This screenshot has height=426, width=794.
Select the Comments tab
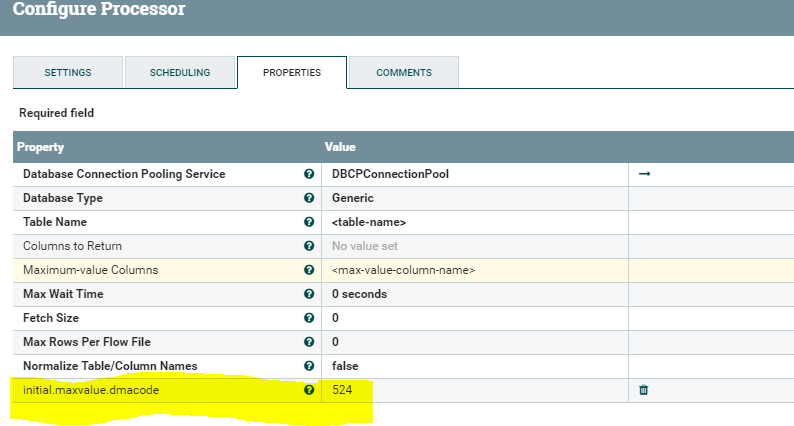(x=404, y=73)
